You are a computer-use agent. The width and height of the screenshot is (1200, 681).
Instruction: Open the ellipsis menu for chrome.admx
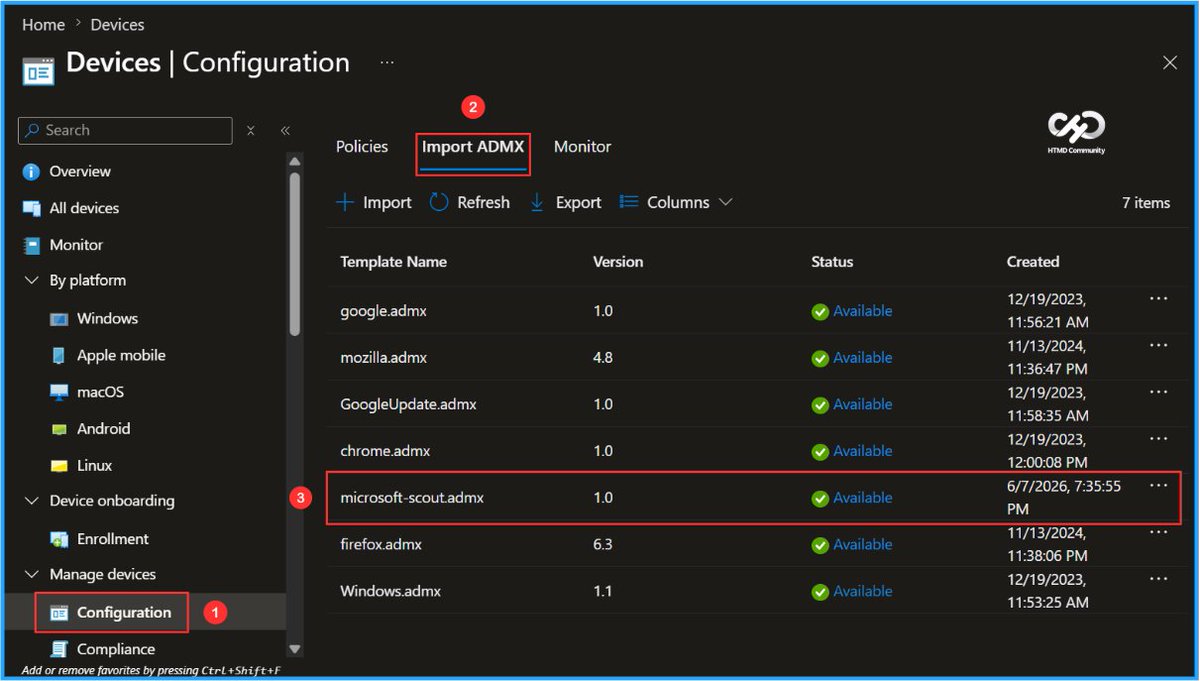[1159, 438]
